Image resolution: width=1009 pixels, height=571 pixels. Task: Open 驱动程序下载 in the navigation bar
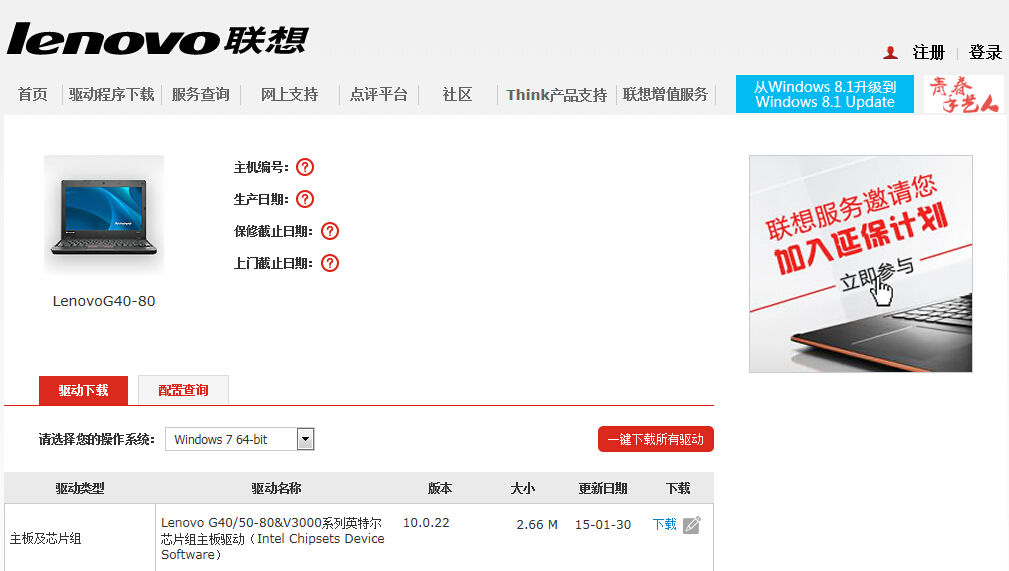pyautogui.click(x=111, y=95)
